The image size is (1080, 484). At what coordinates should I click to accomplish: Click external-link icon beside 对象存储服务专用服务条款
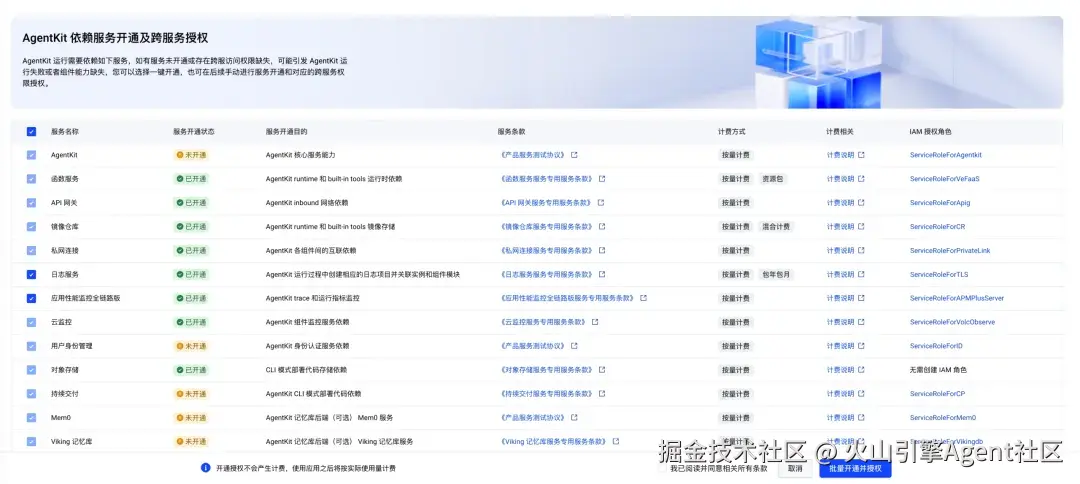coord(603,370)
